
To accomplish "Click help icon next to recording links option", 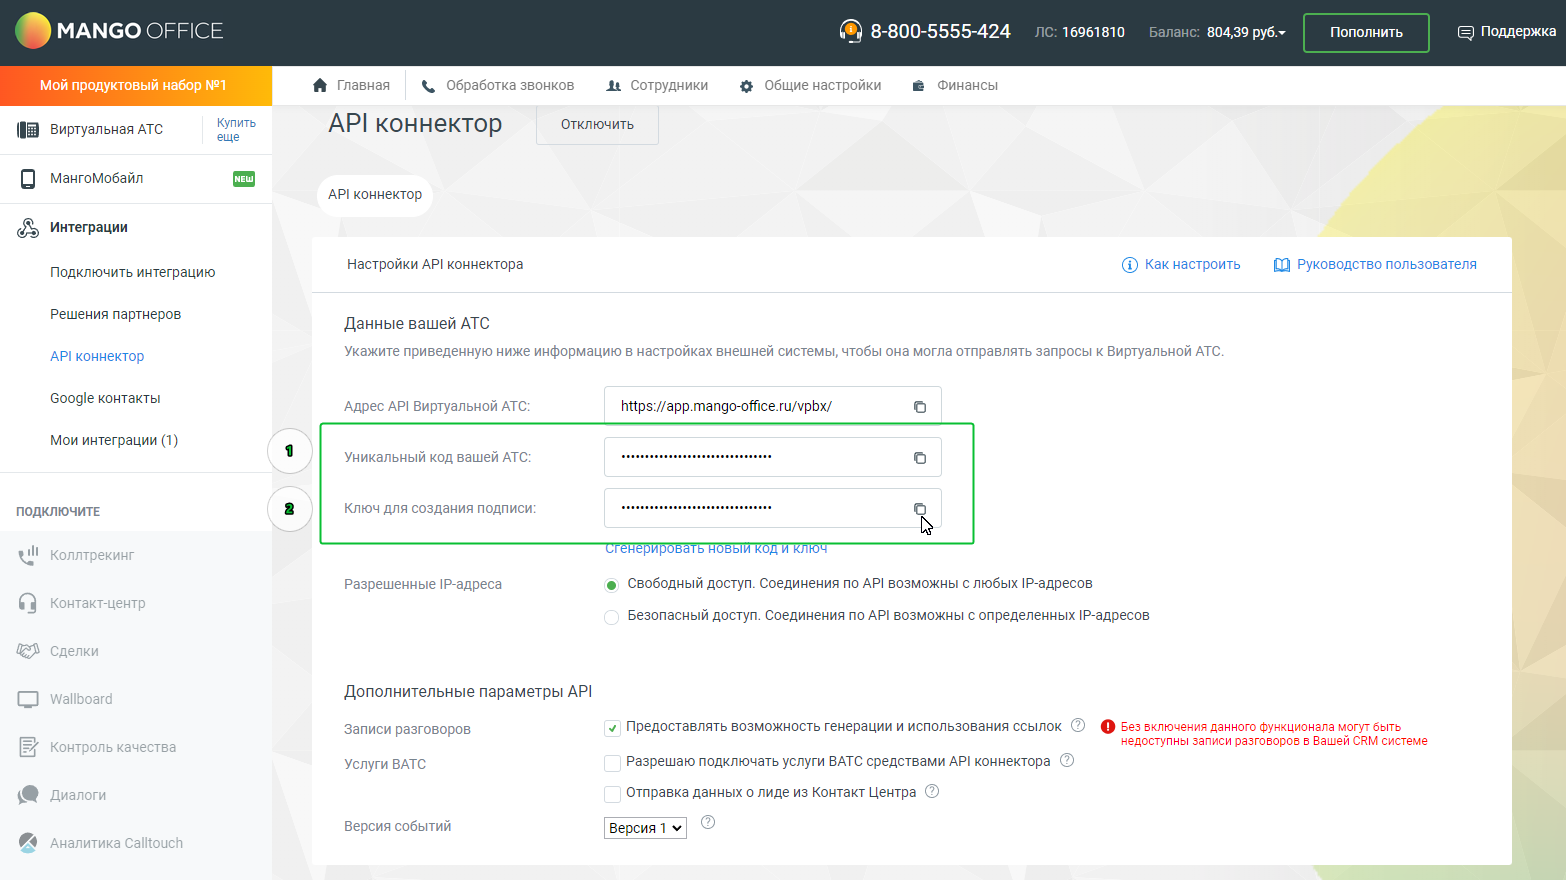I will click(x=1078, y=725).
